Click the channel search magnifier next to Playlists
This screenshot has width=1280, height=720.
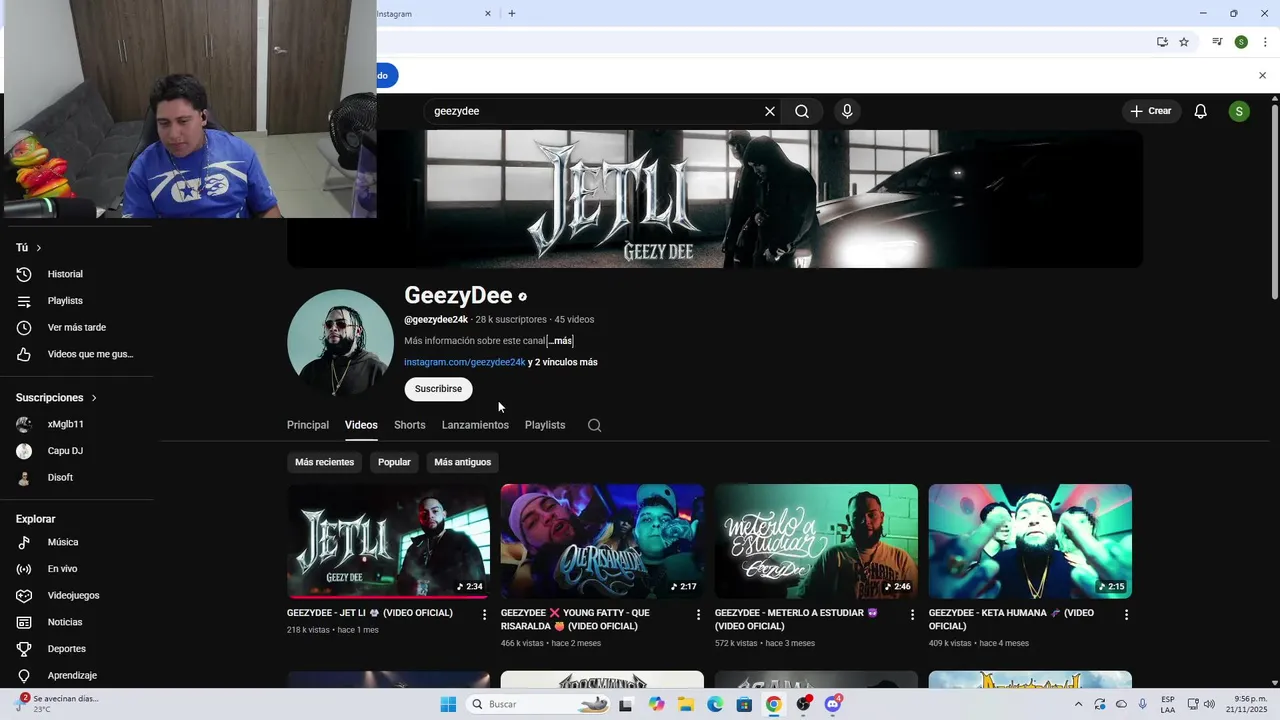594,425
